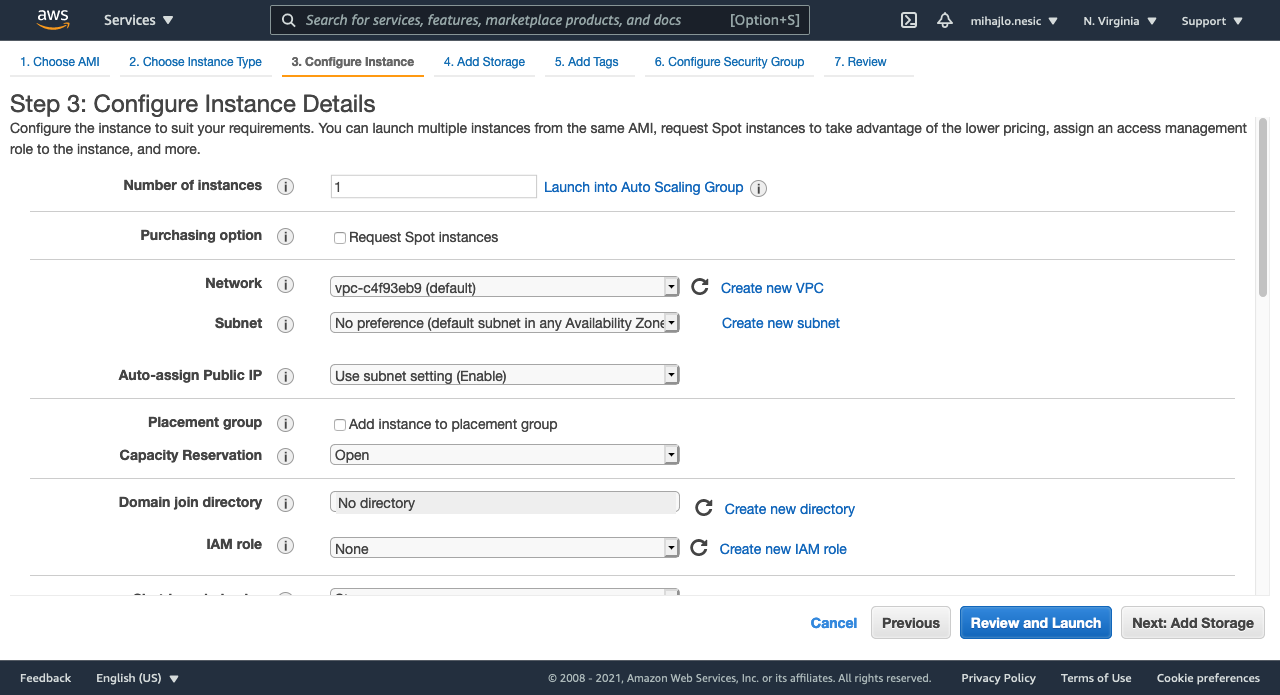Open the Subnet dropdown
The height and width of the screenshot is (695, 1280).
(x=505, y=323)
